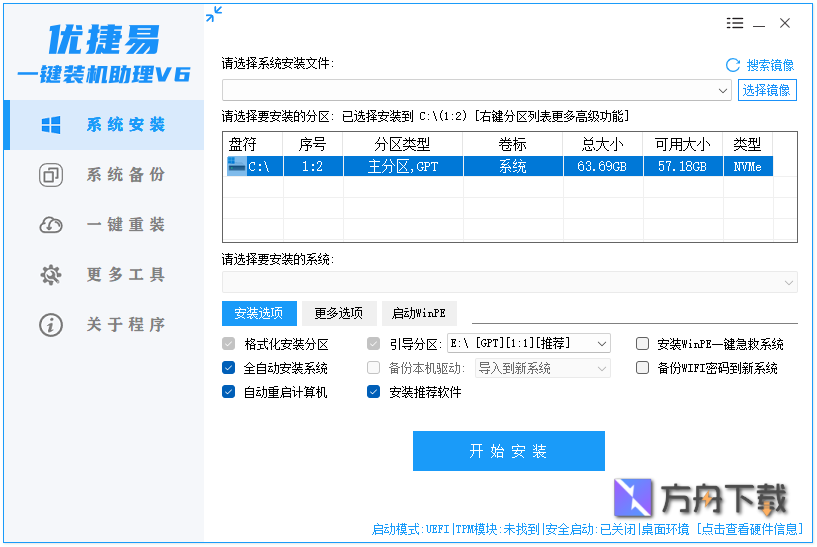Uncheck 全自动安装系统
817x547 pixels.
[x=229, y=368]
